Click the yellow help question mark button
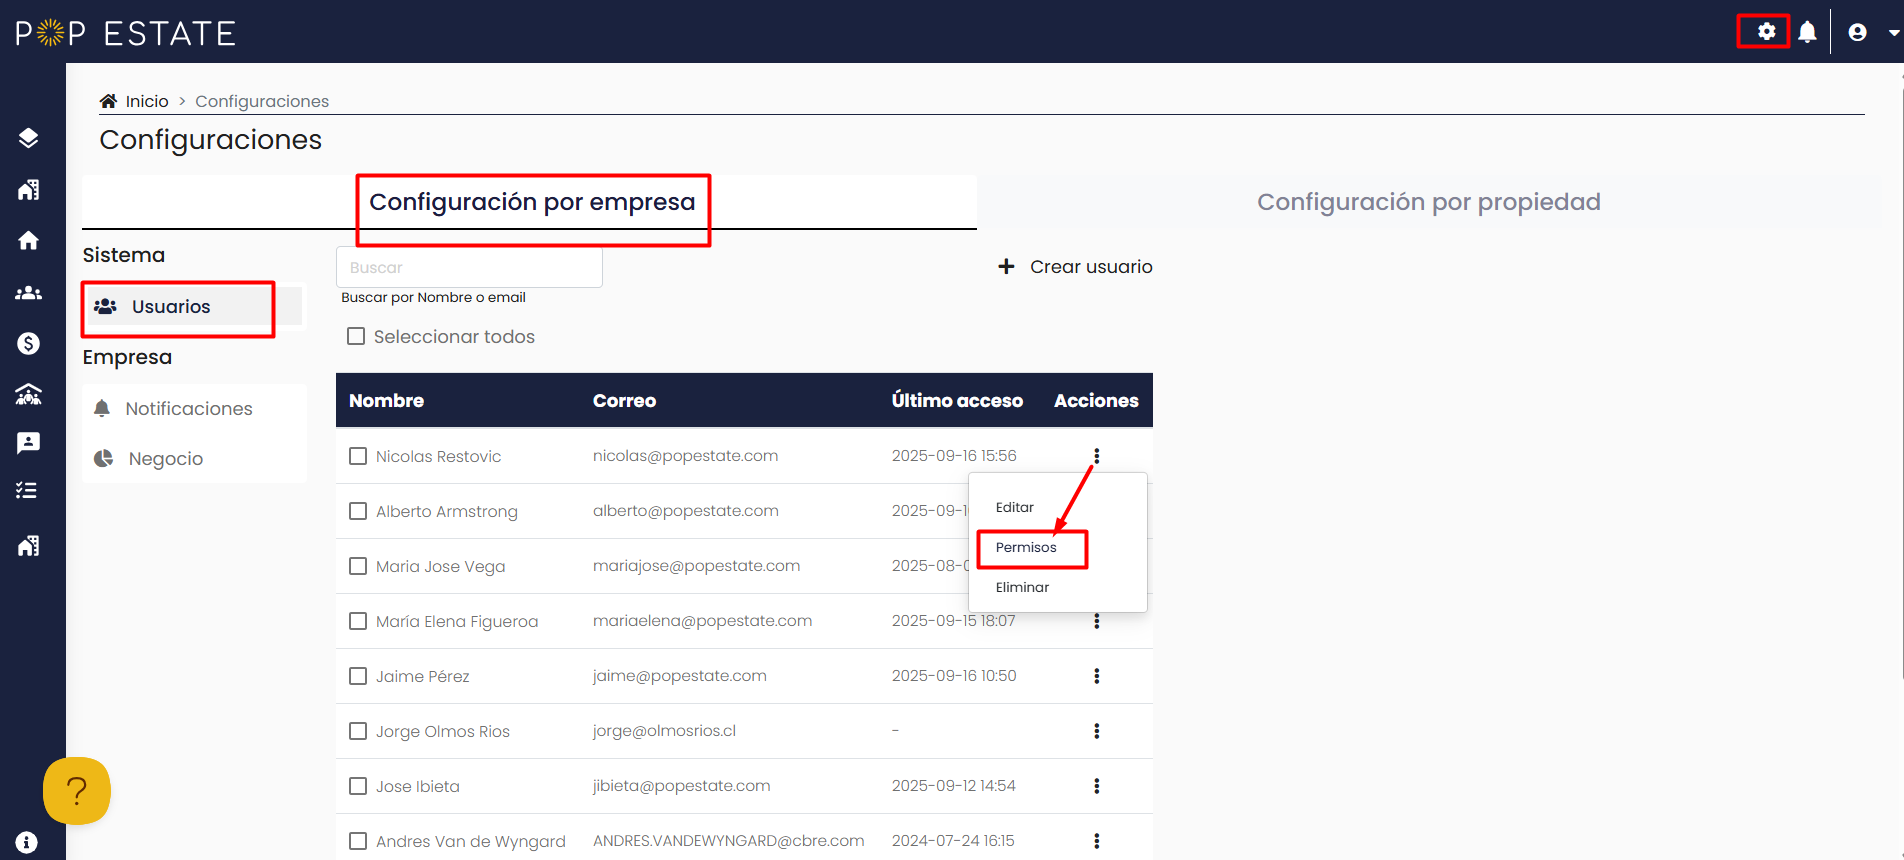The height and width of the screenshot is (860, 1904). [x=77, y=791]
